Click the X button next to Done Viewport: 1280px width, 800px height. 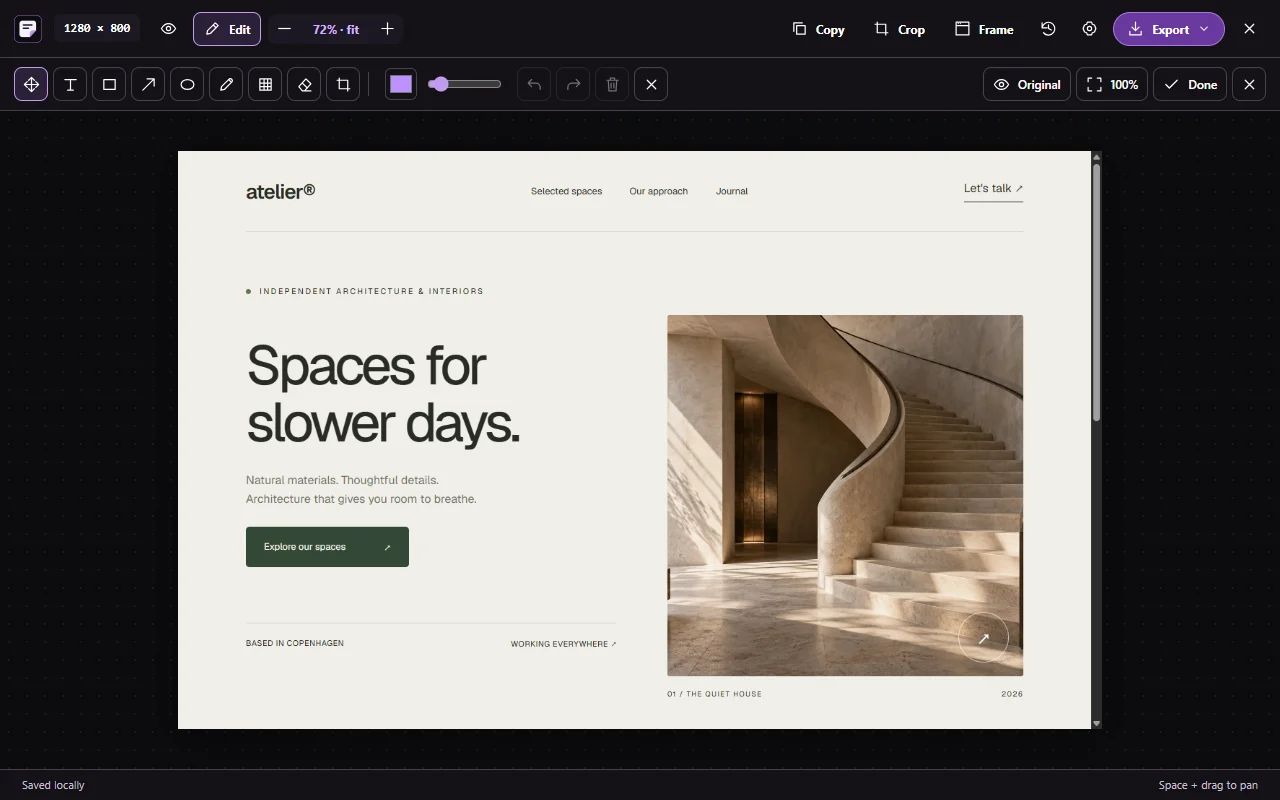tap(1249, 84)
